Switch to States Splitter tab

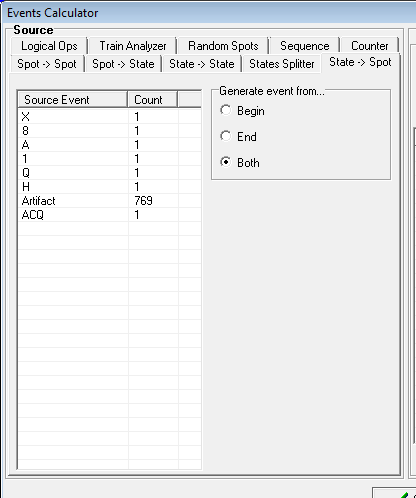(x=282, y=64)
